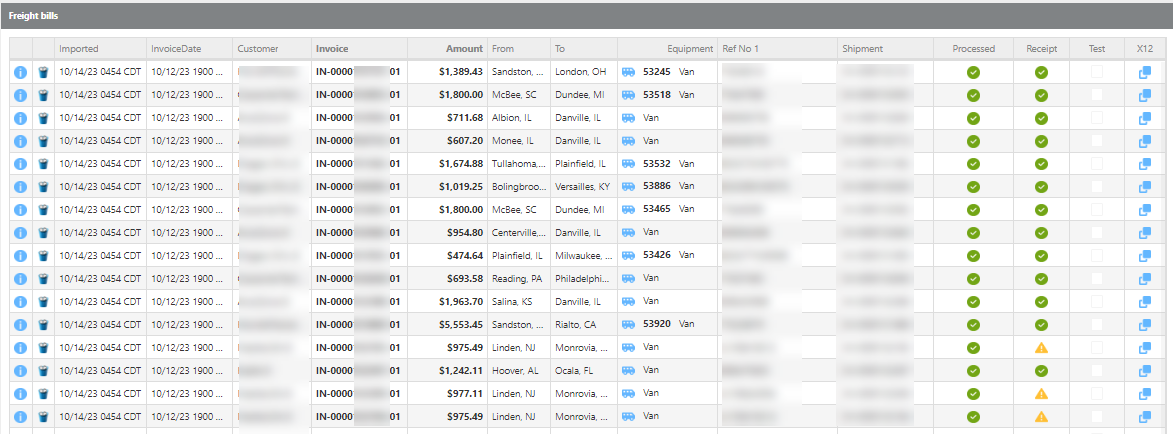Tick Test checkbox on the $1,389.43 row
The width and height of the screenshot is (1173, 434).
1097,72
